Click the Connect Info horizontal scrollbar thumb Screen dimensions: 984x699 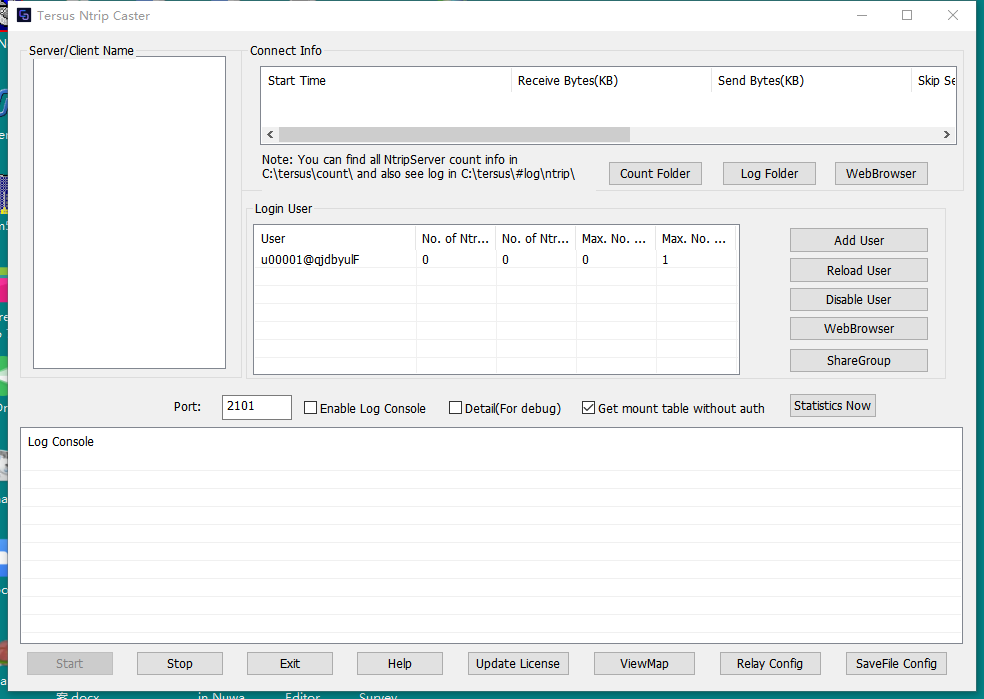[x=454, y=134]
